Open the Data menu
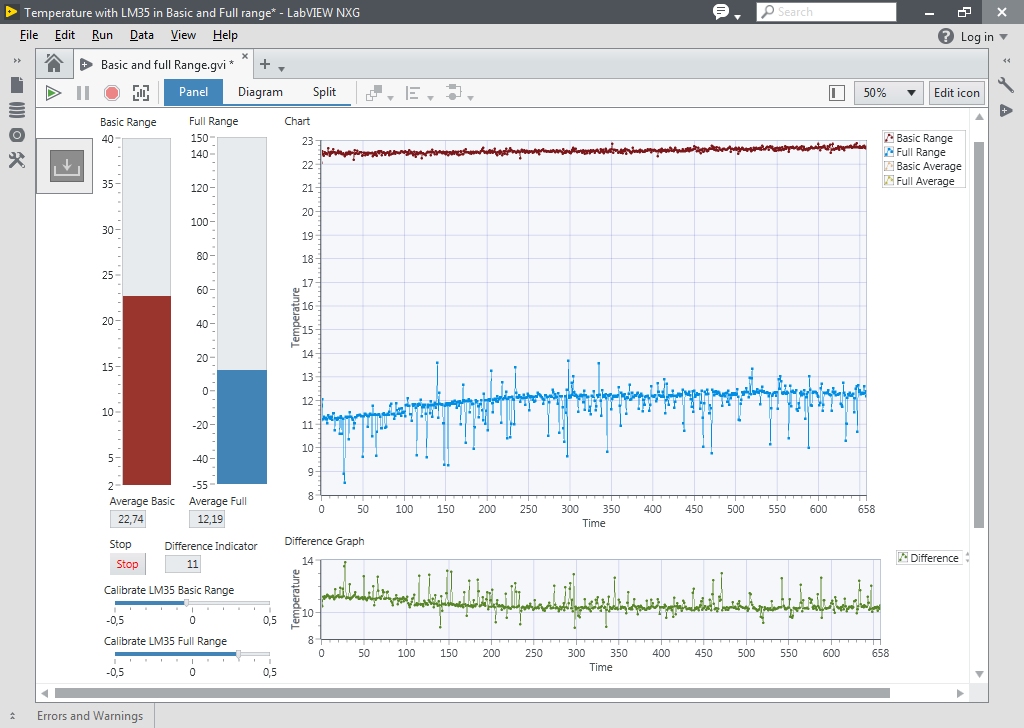Viewport: 1024px width, 728px height. coord(142,35)
